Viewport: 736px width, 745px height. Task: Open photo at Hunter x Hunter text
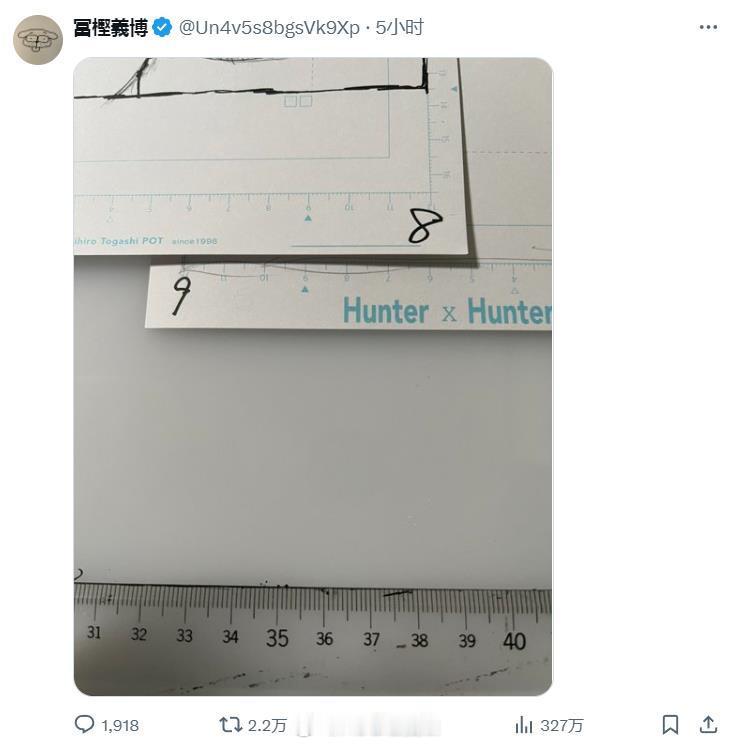pyautogui.click(x=447, y=312)
